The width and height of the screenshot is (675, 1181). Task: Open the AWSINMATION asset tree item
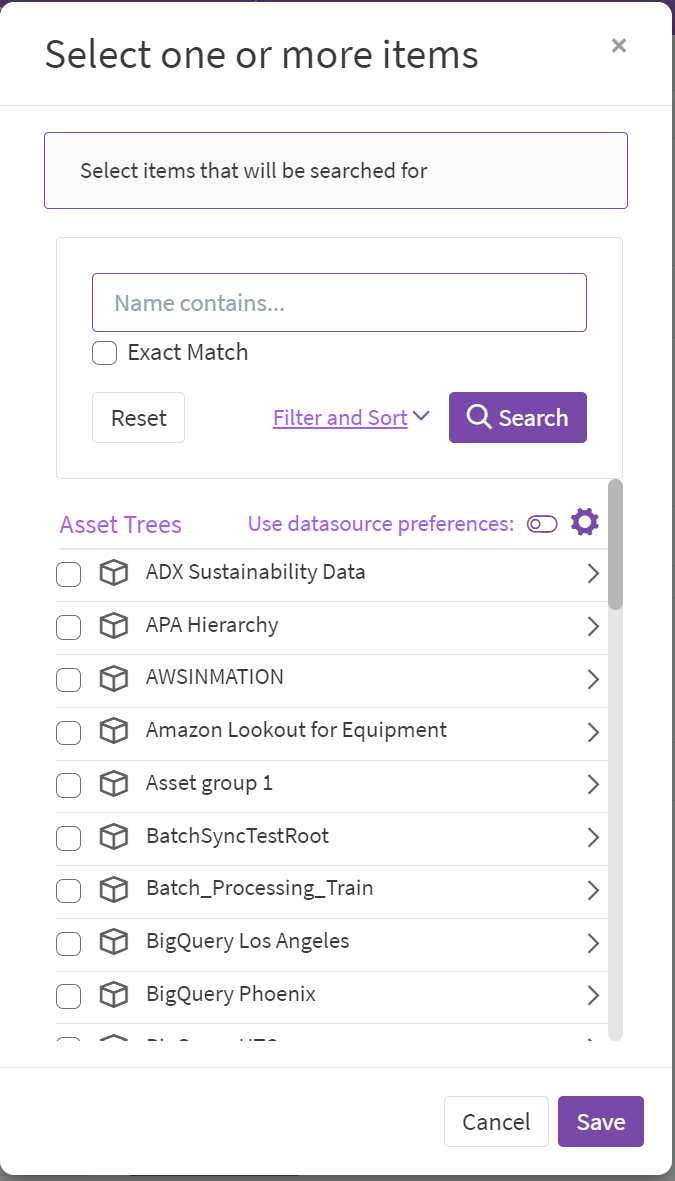(x=215, y=677)
